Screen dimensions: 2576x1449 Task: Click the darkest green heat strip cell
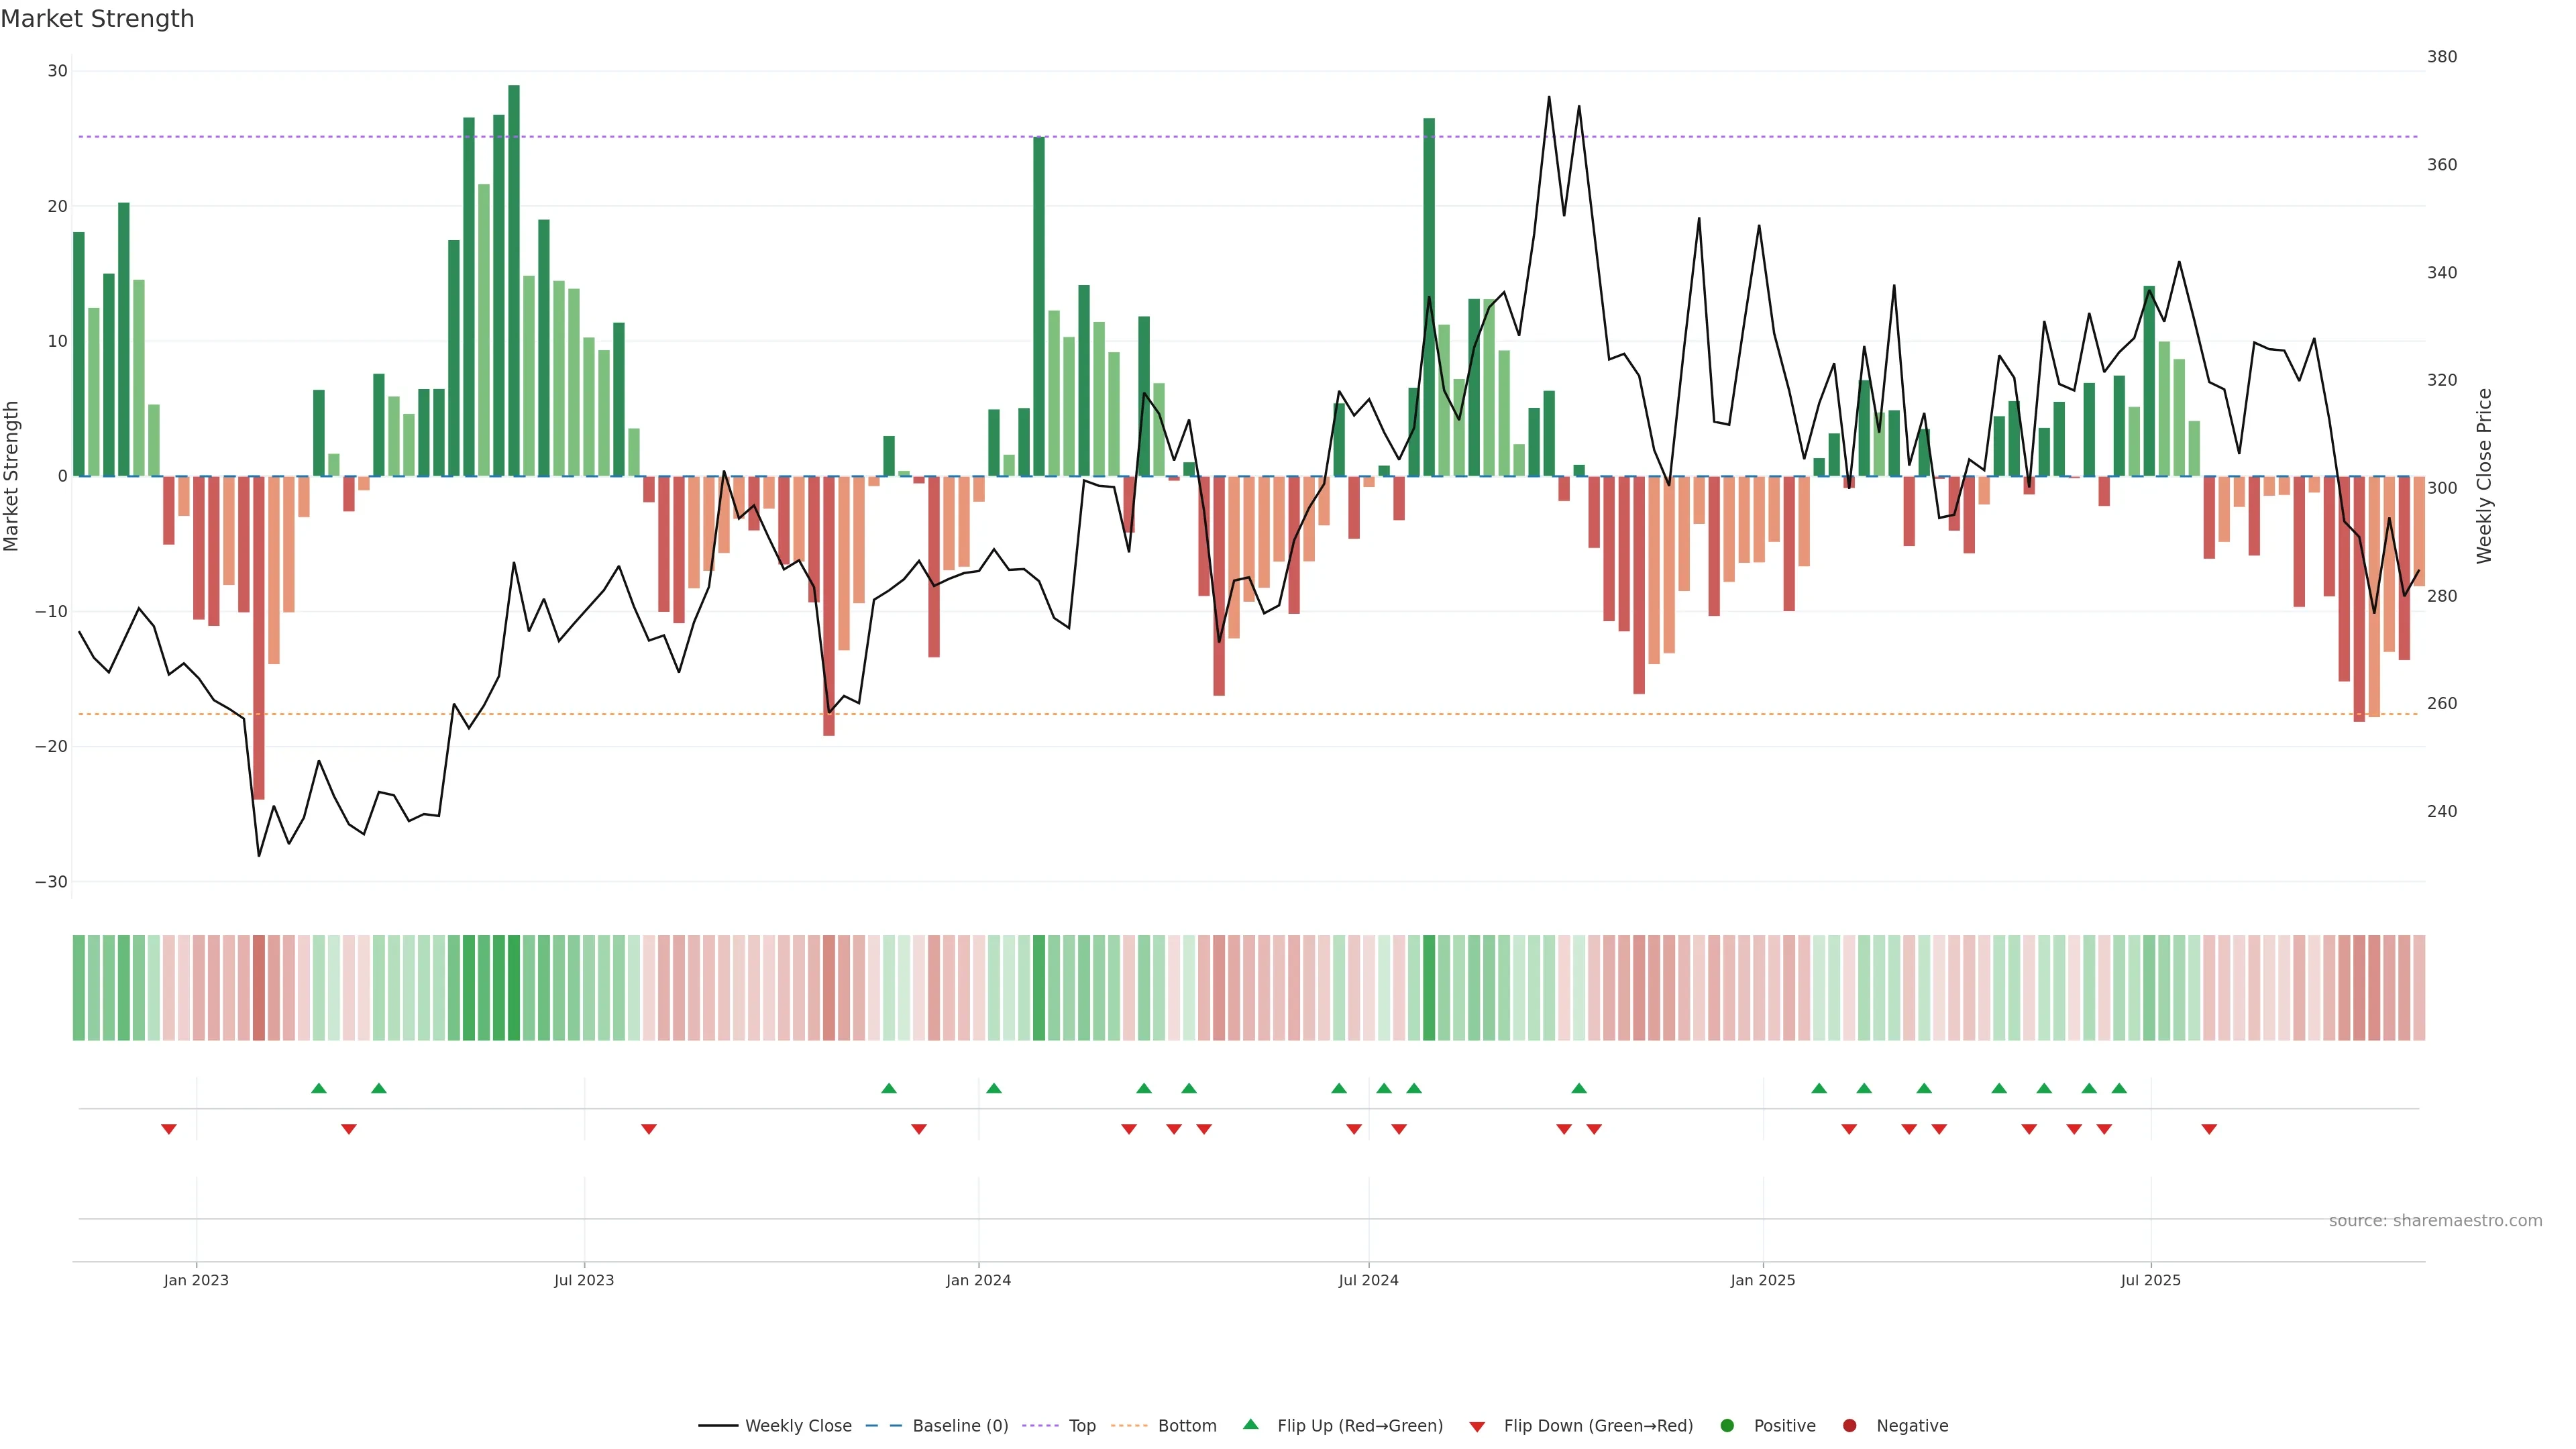(514, 987)
